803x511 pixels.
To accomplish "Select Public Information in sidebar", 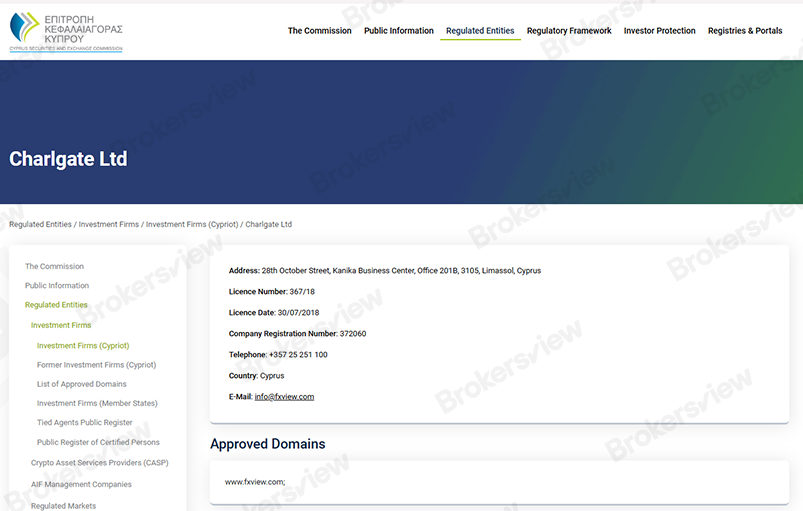I will pyautogui.click(x=57, y=285).
